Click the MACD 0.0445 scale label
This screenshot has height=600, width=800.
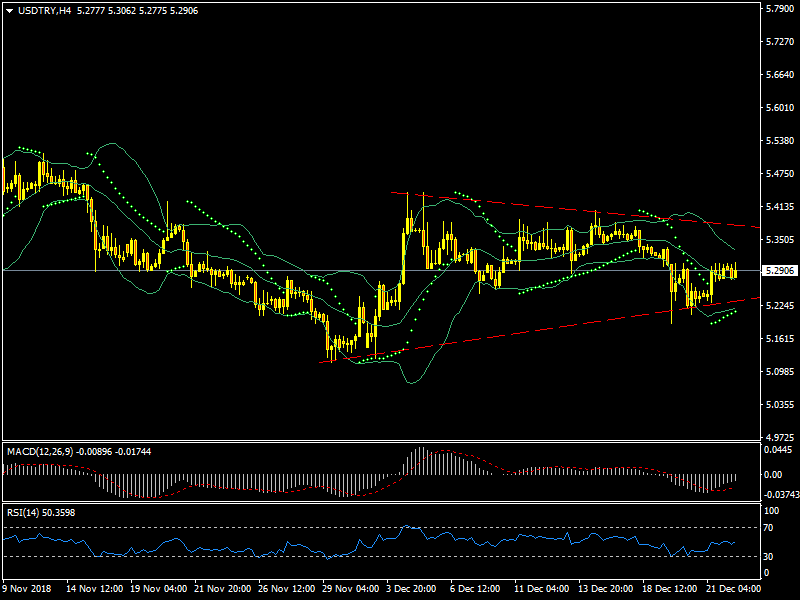coord(776,450)
